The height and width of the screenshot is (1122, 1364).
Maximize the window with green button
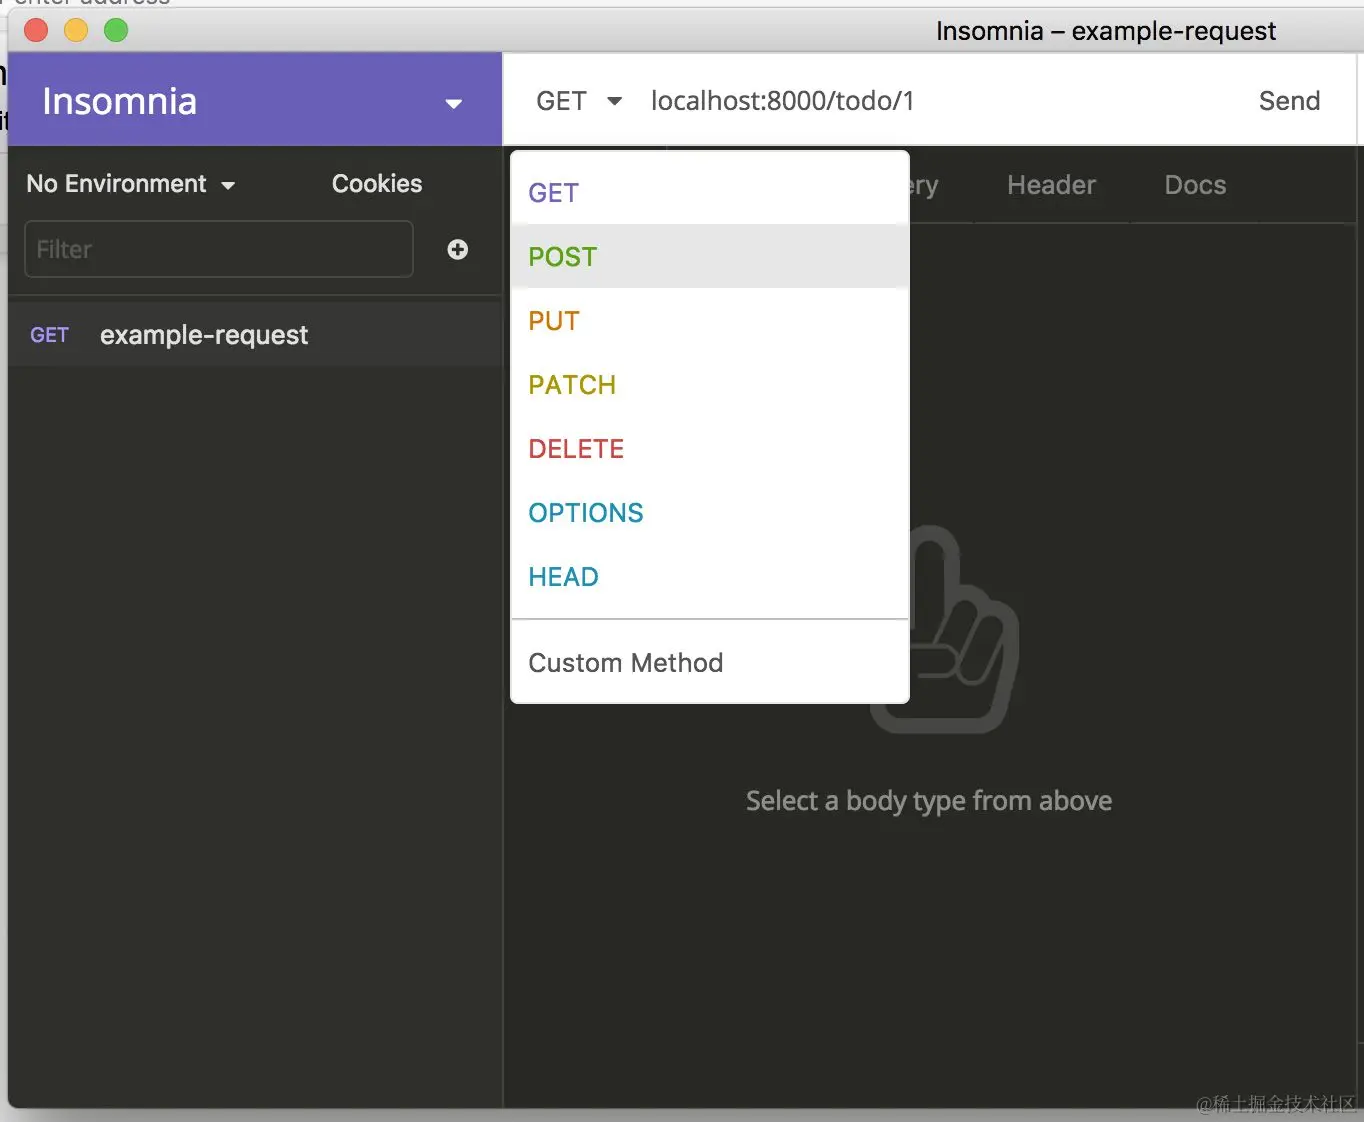[116, 31]
